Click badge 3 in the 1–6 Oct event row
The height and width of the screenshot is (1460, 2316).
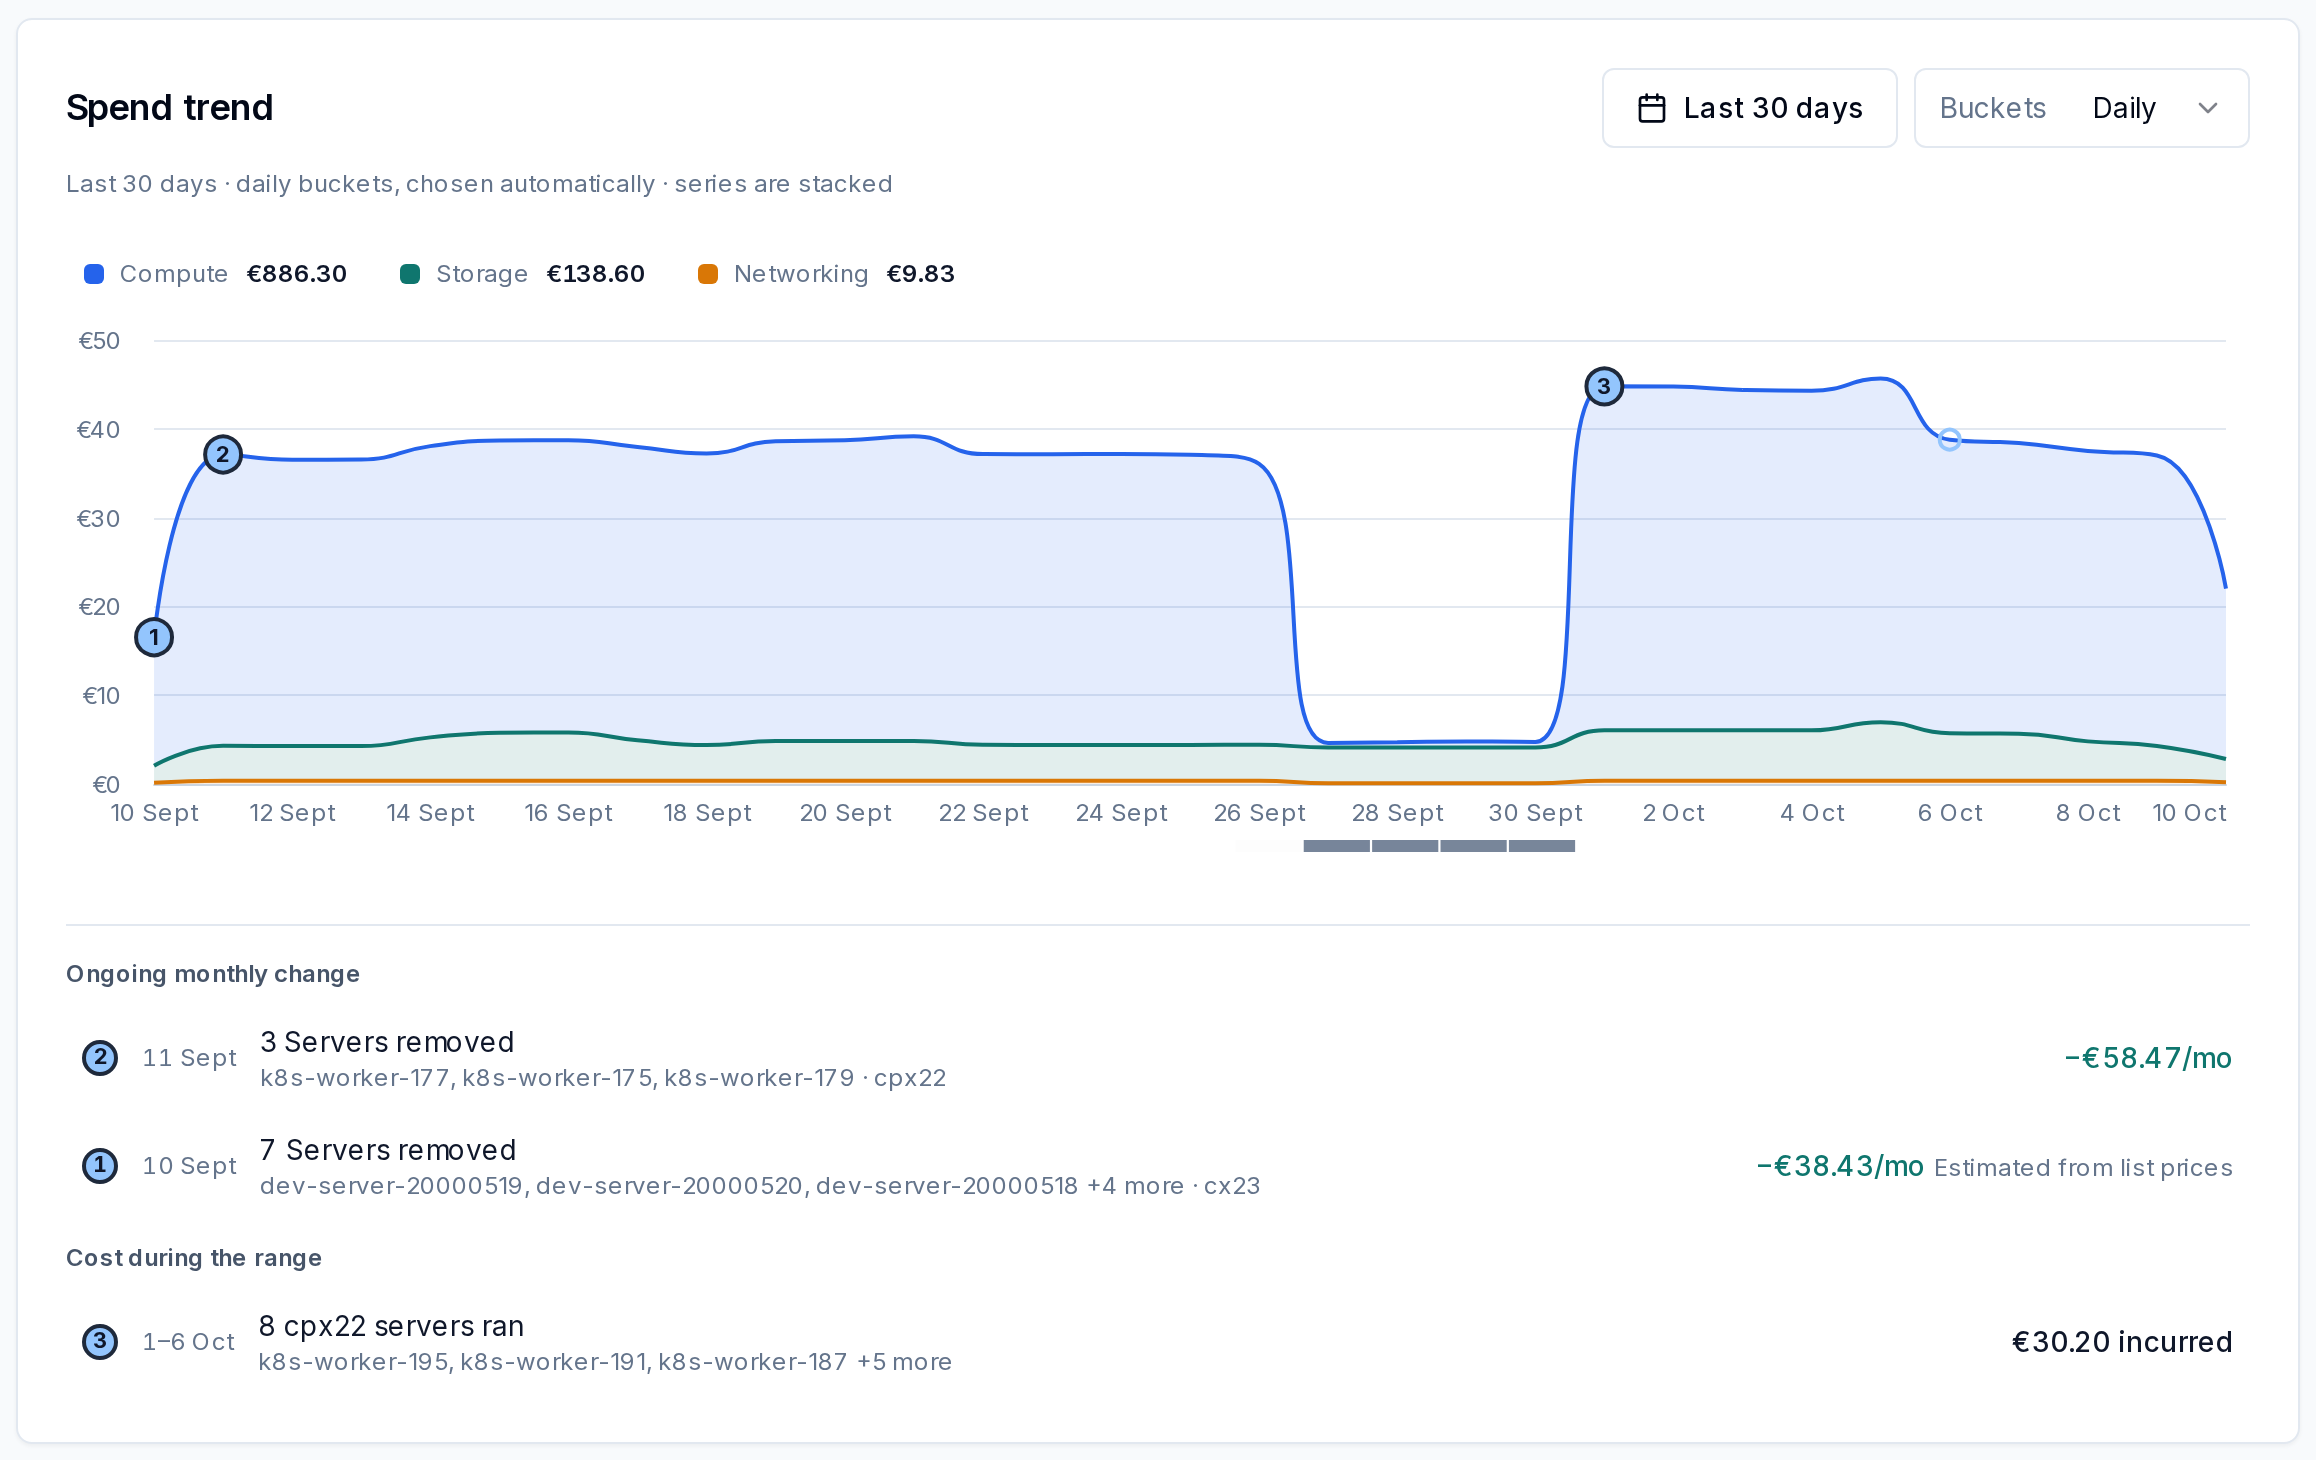[100, 1342]
